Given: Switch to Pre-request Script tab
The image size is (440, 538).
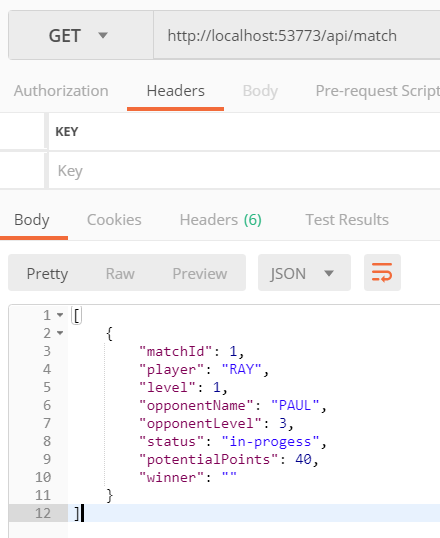Looking at the screenshot, I should pos(378,91).
